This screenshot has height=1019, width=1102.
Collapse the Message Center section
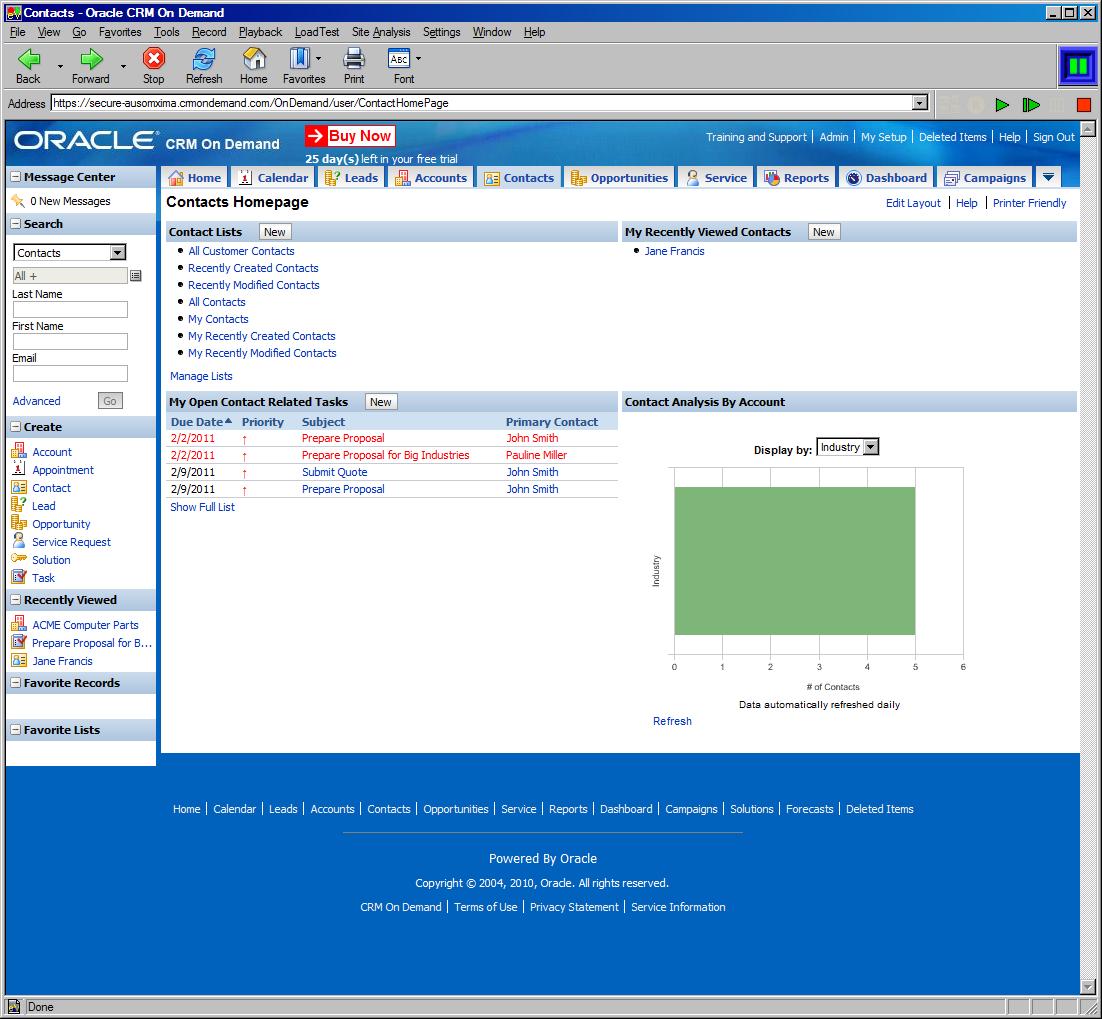tap(15, 177)
